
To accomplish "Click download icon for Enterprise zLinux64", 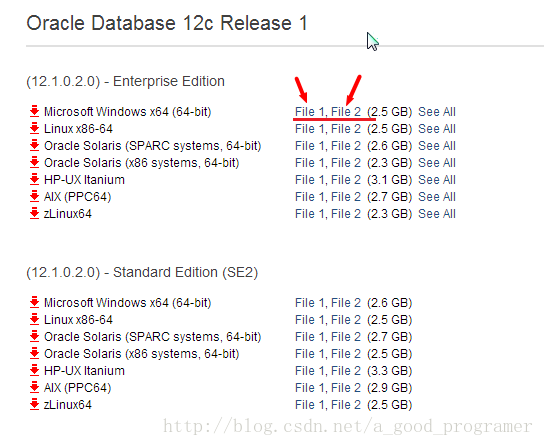I will pos(34,213).
